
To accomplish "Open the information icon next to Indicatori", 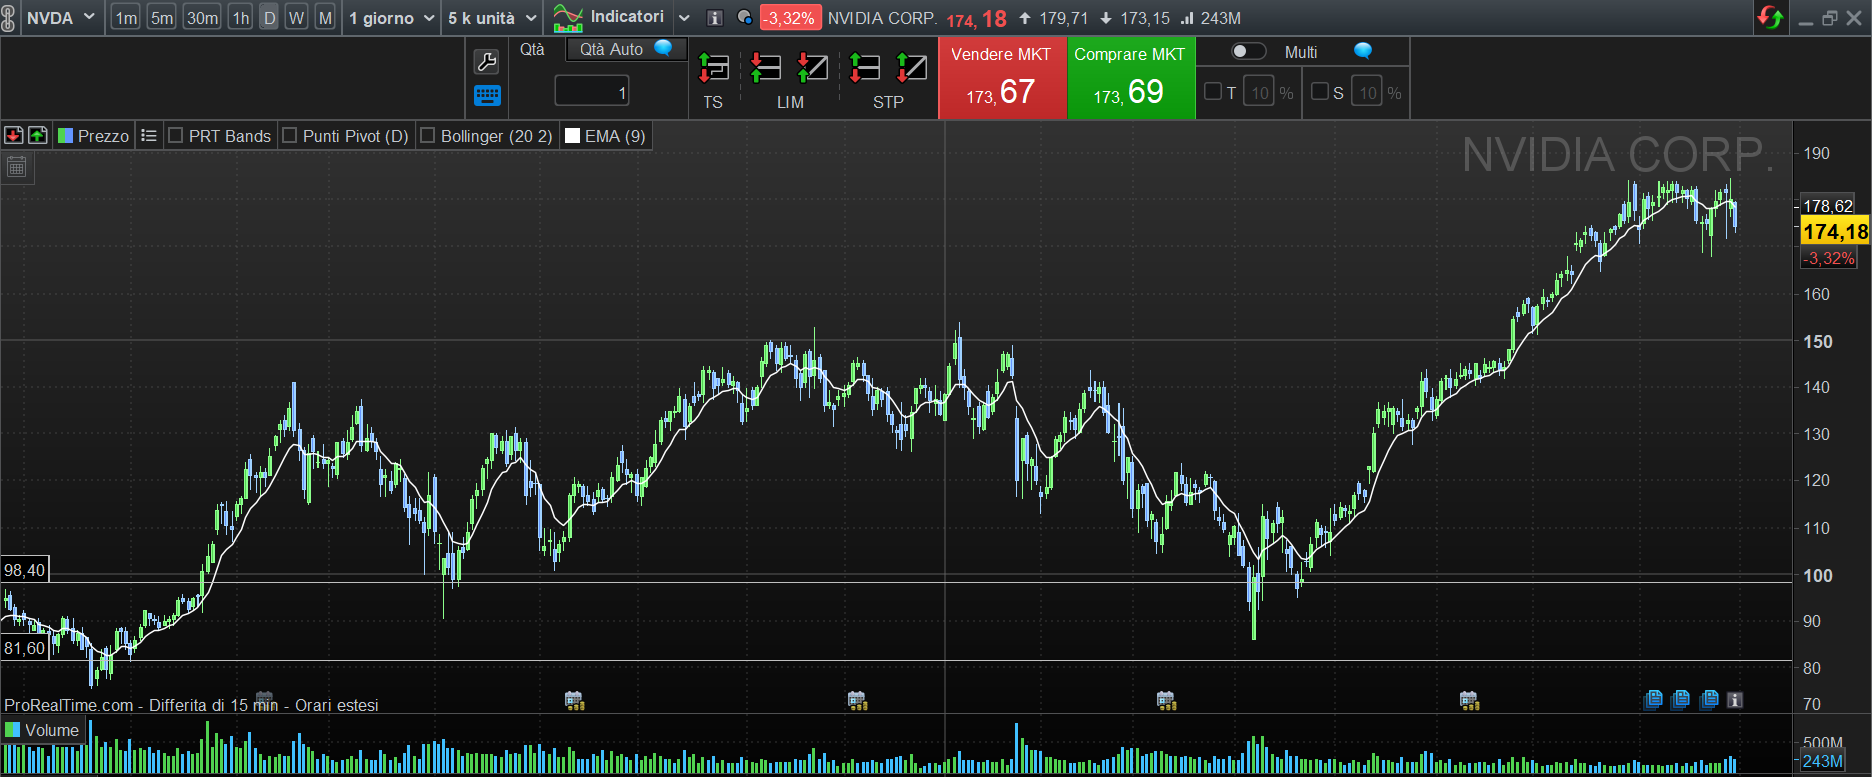I will coord(715,18).
